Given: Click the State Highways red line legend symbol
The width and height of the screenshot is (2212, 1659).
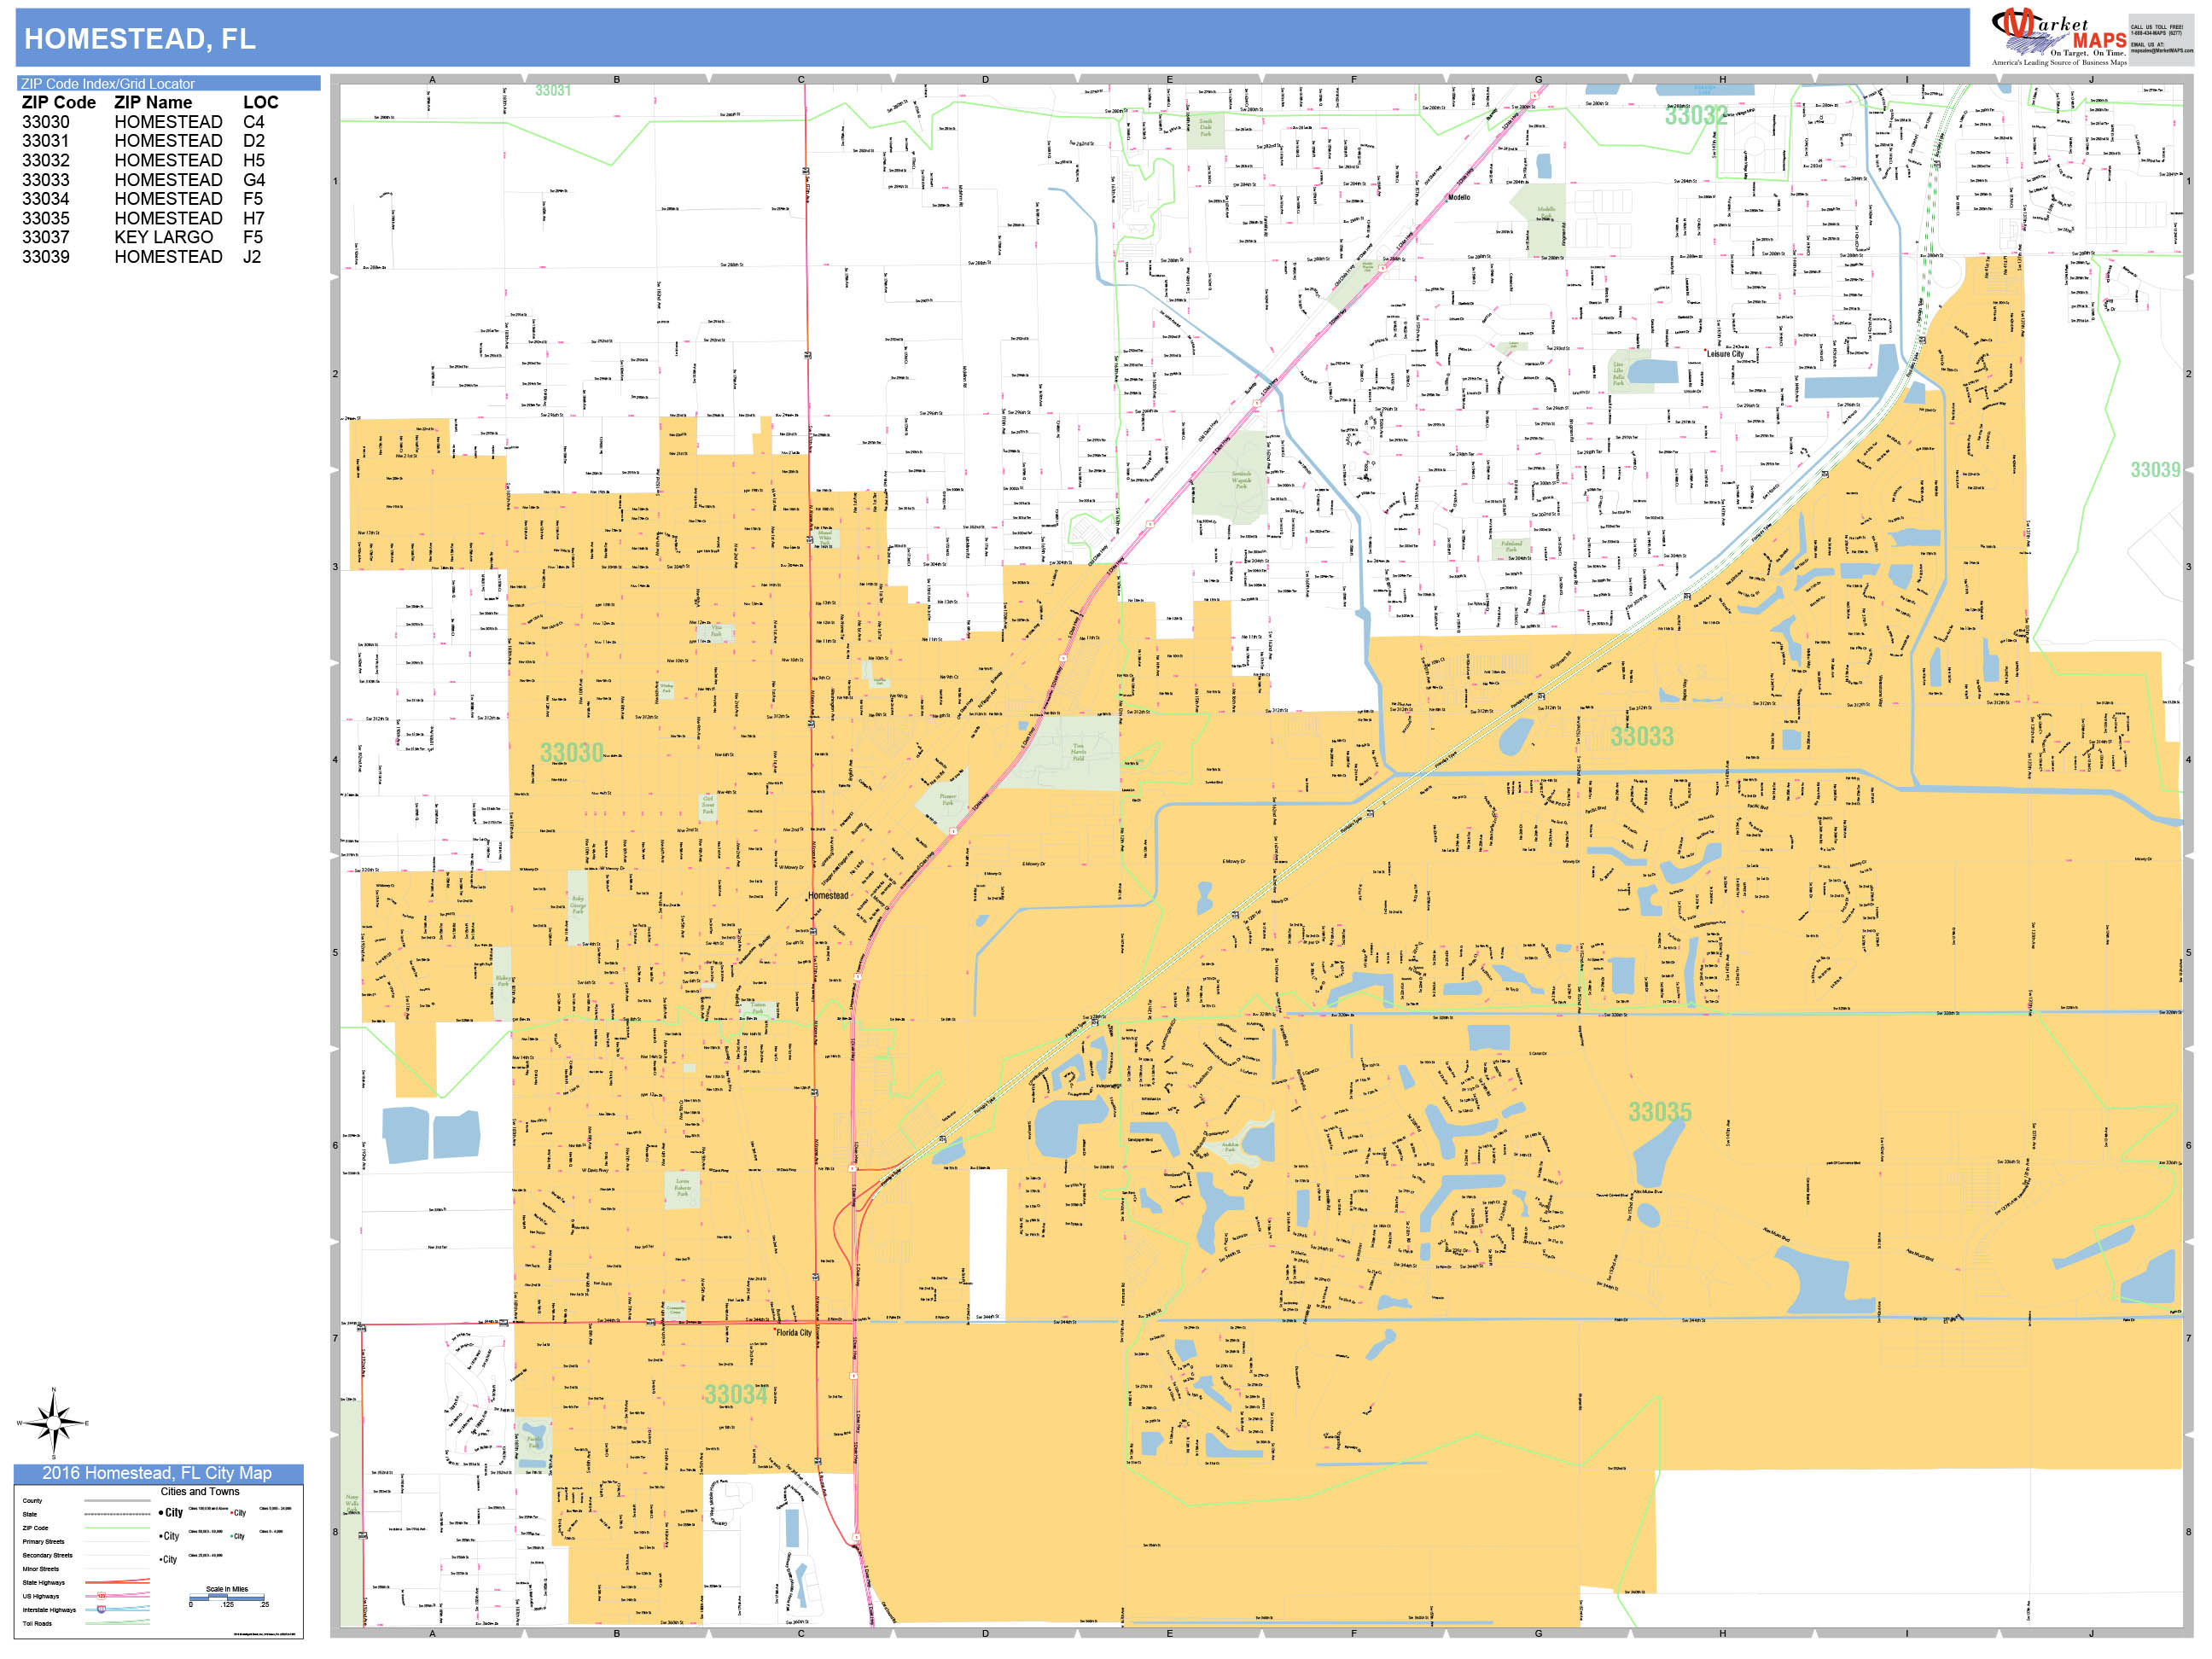Looking at the screenshot, I should (x=119, y=1582).
